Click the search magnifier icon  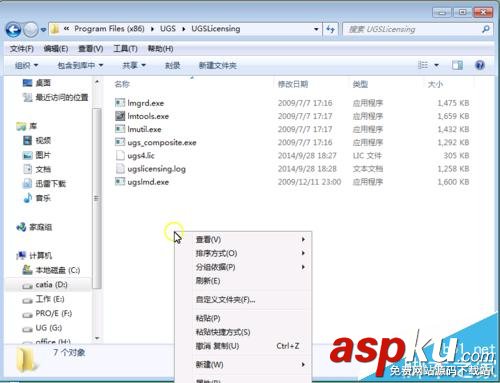[486, 29]
